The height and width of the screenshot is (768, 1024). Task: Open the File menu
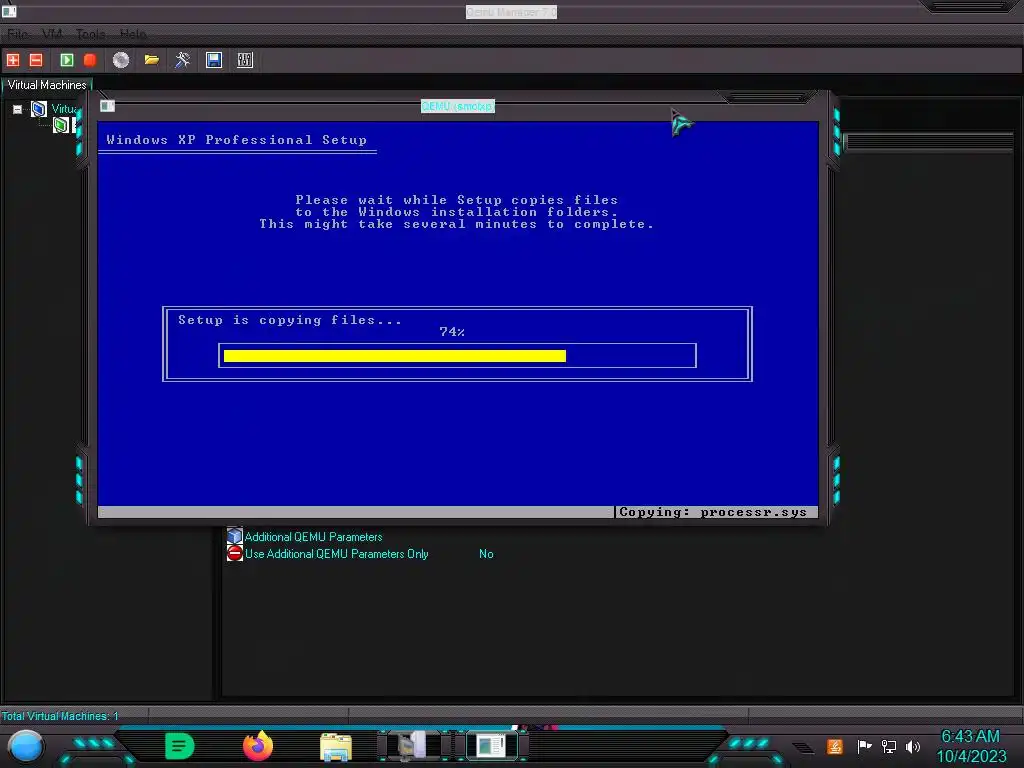(17, 34)
